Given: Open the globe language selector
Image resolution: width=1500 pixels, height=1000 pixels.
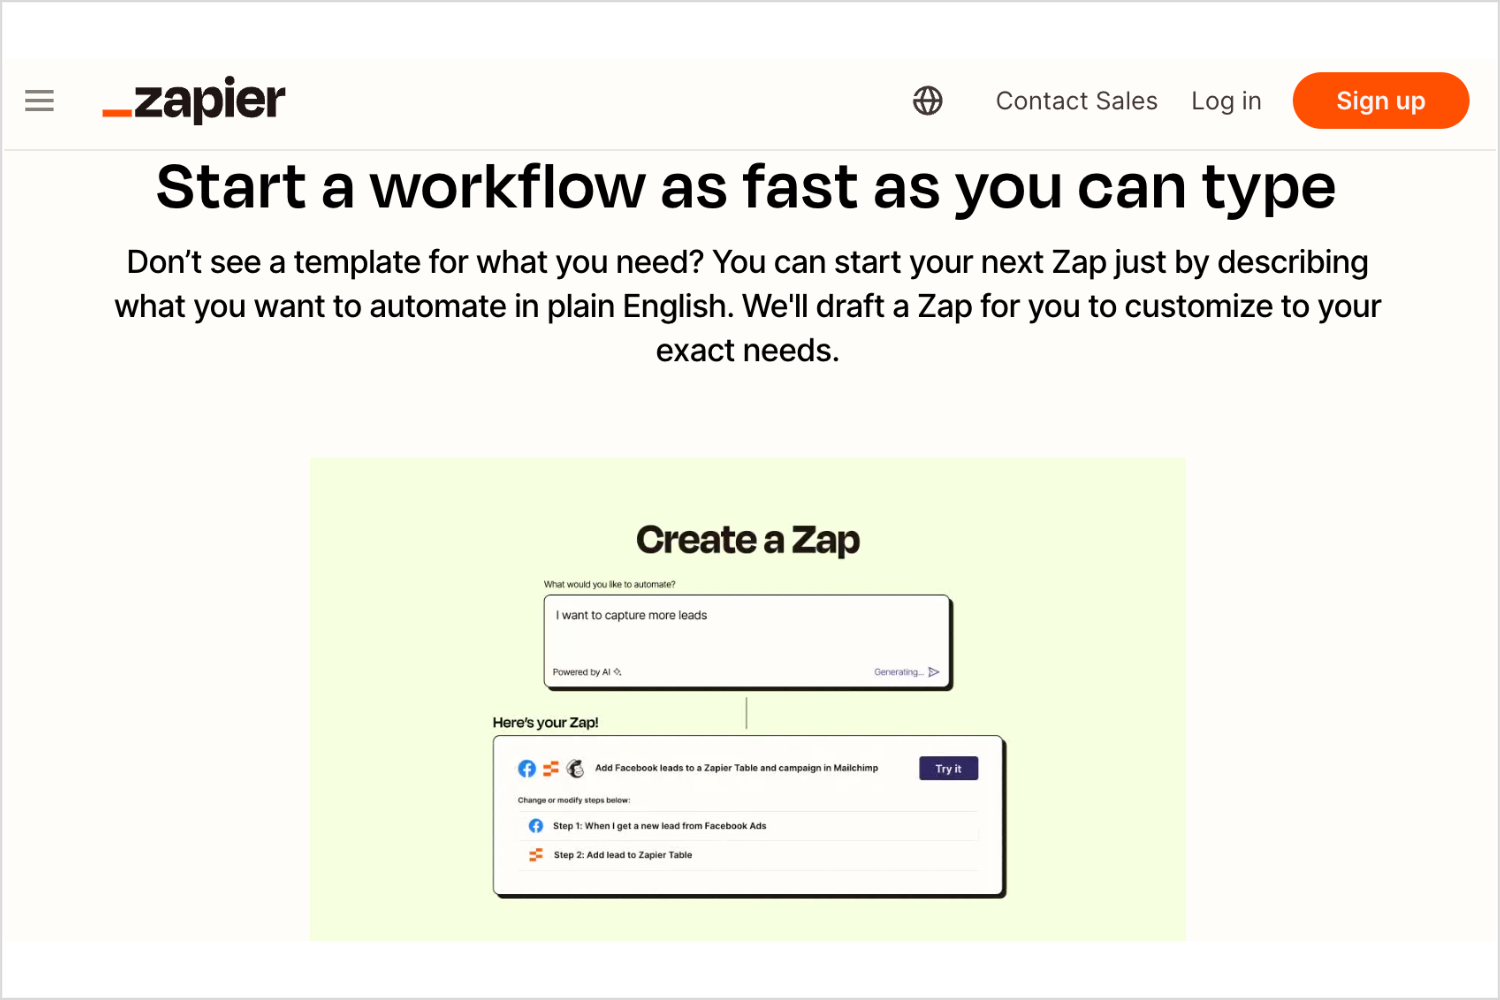Looking at the screenshot, I should pyautogui.click(x=928, y=101).
